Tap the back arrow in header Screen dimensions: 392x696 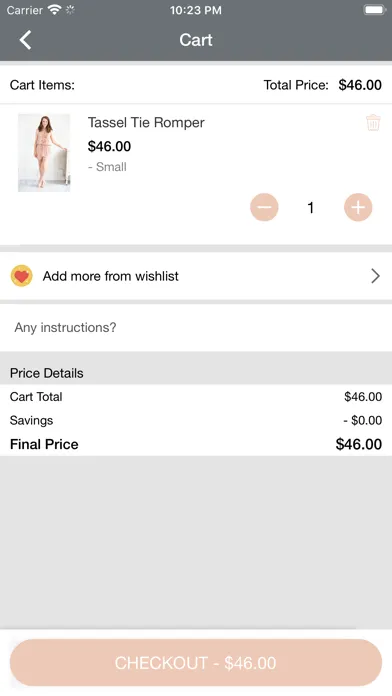click(25, 40)
